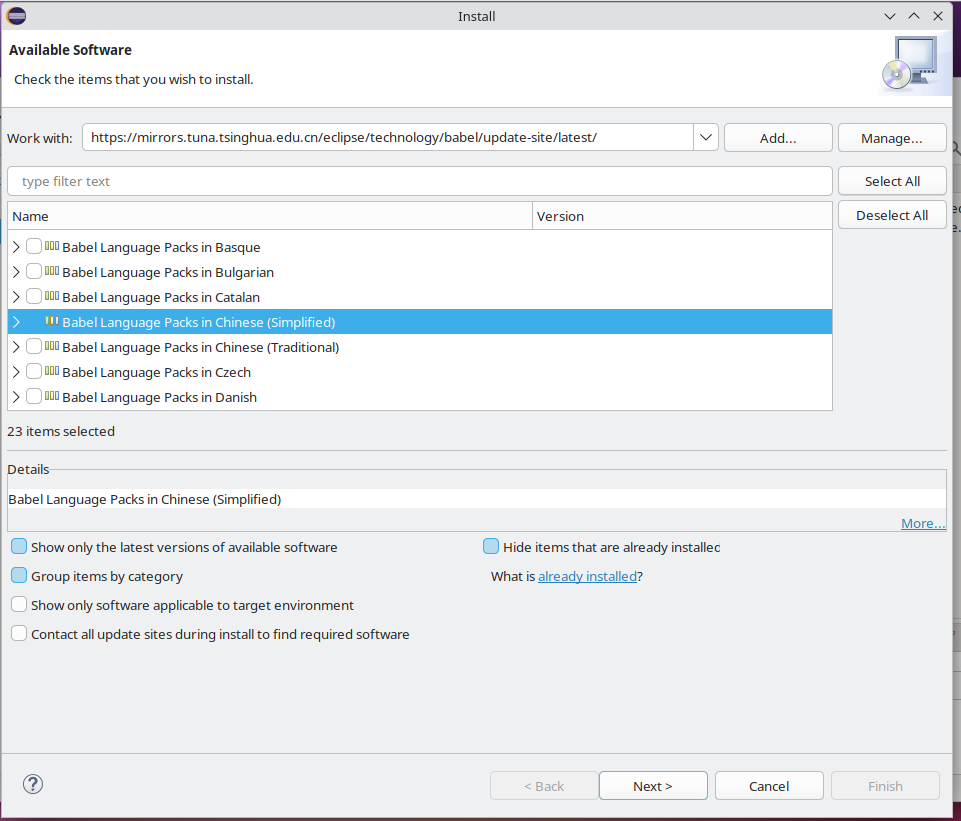Expand Babel Language Packs in Czech
The image size is (961, 821).
pos(16,373)
